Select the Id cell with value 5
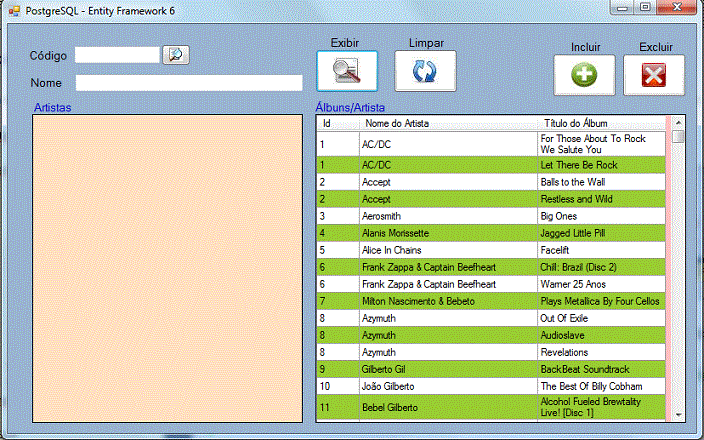This screenshot has height=440, width=704. click(x=338, y=250)
